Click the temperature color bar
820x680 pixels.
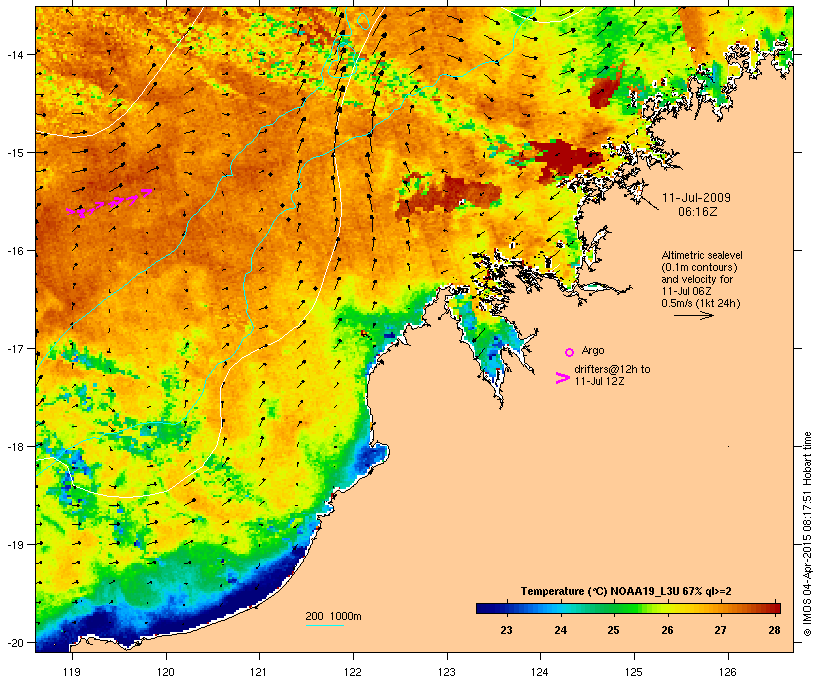point(628,608)
